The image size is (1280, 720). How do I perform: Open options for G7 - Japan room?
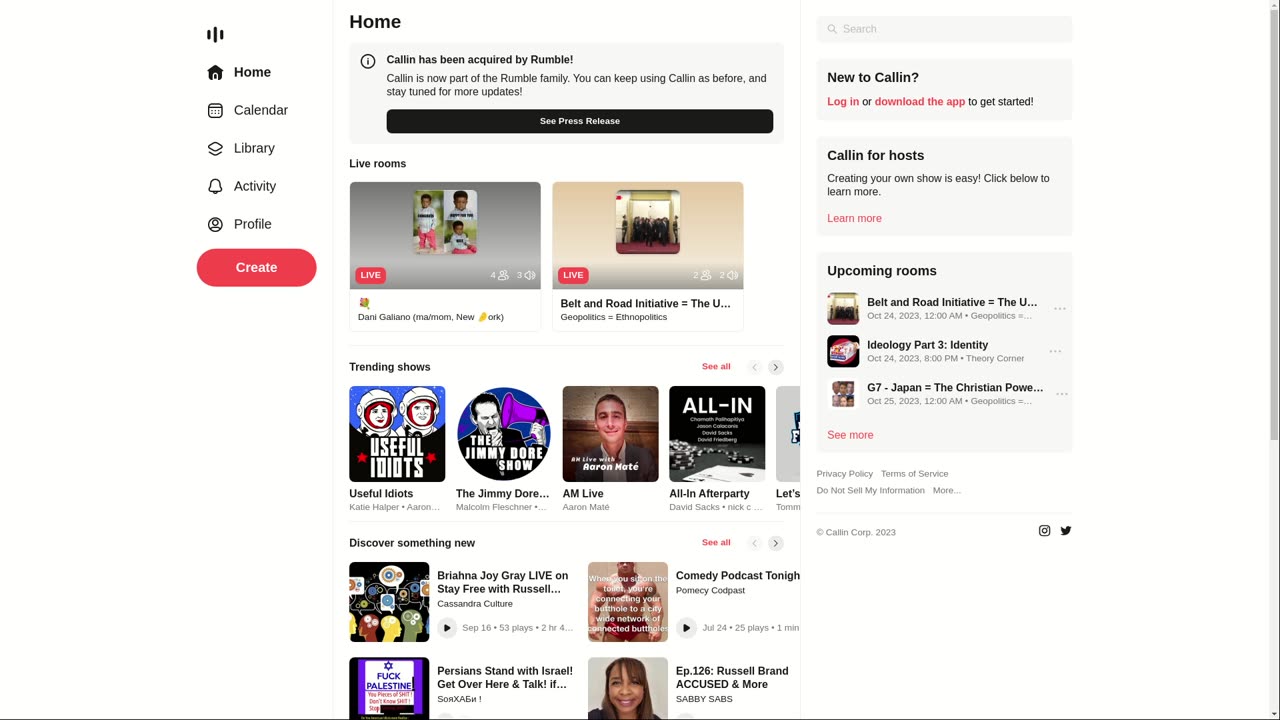[x=1062, y=394]
